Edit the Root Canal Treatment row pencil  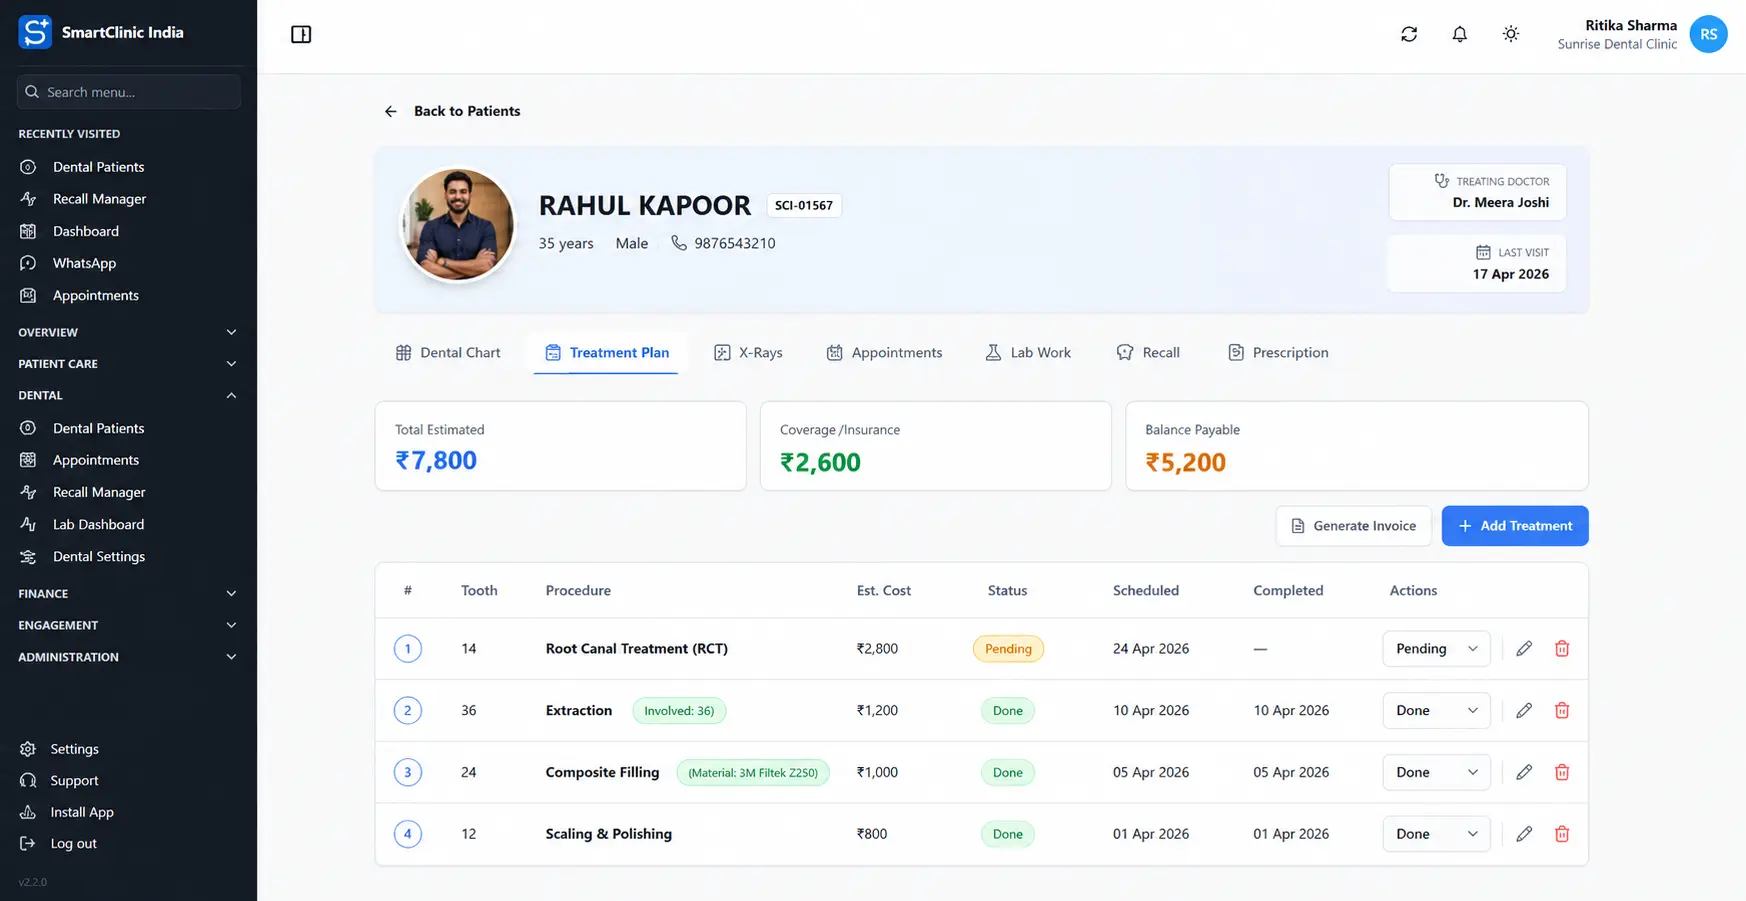(1524, 649)
